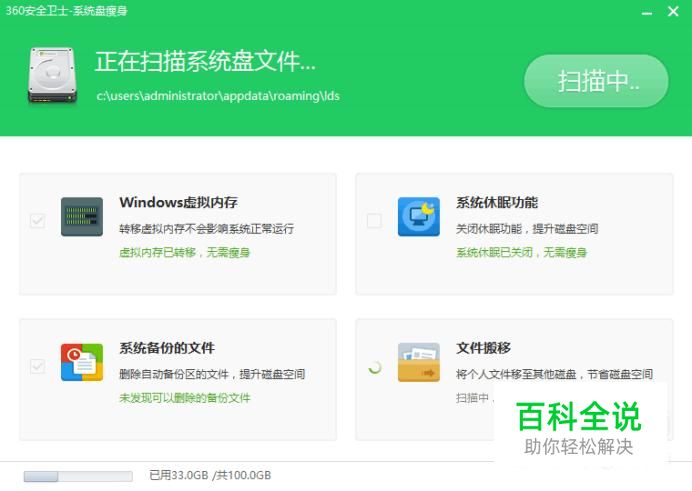Click the 系统备份的文件 title
The height and width of the screenshot is (491, 692).
(x=167, y=348)
